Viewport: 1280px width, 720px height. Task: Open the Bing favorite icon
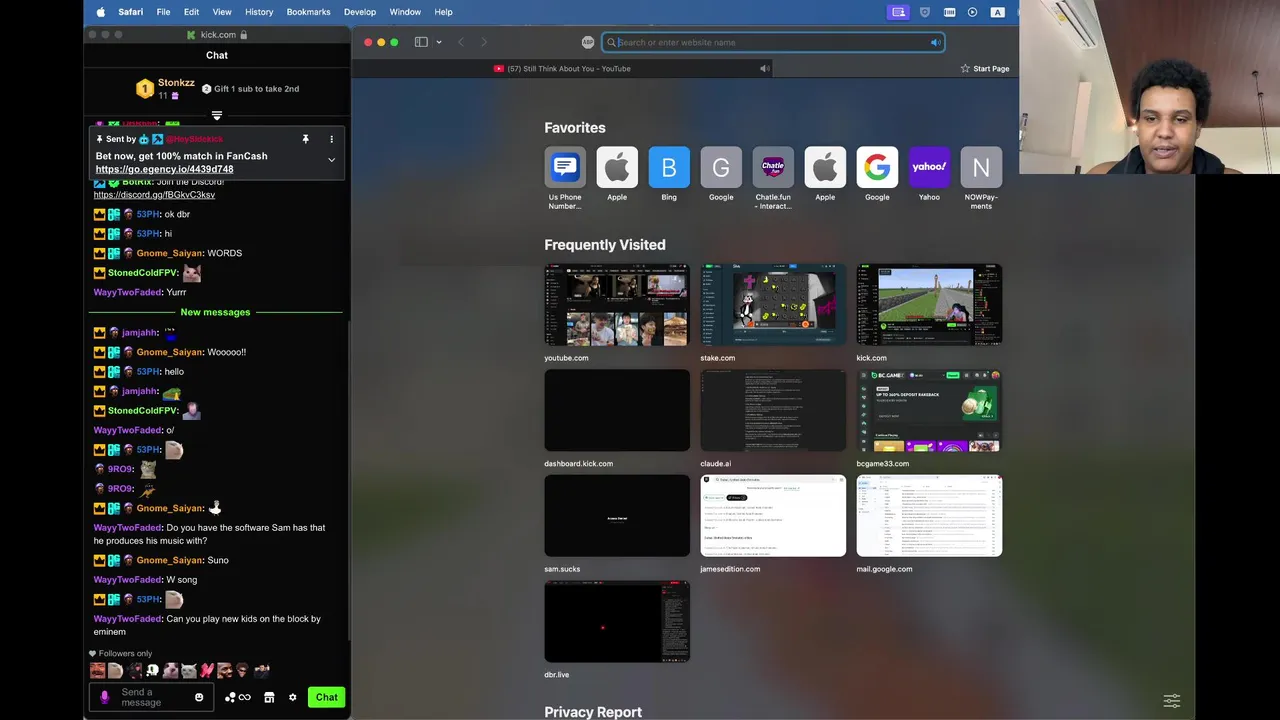(669, 167)
